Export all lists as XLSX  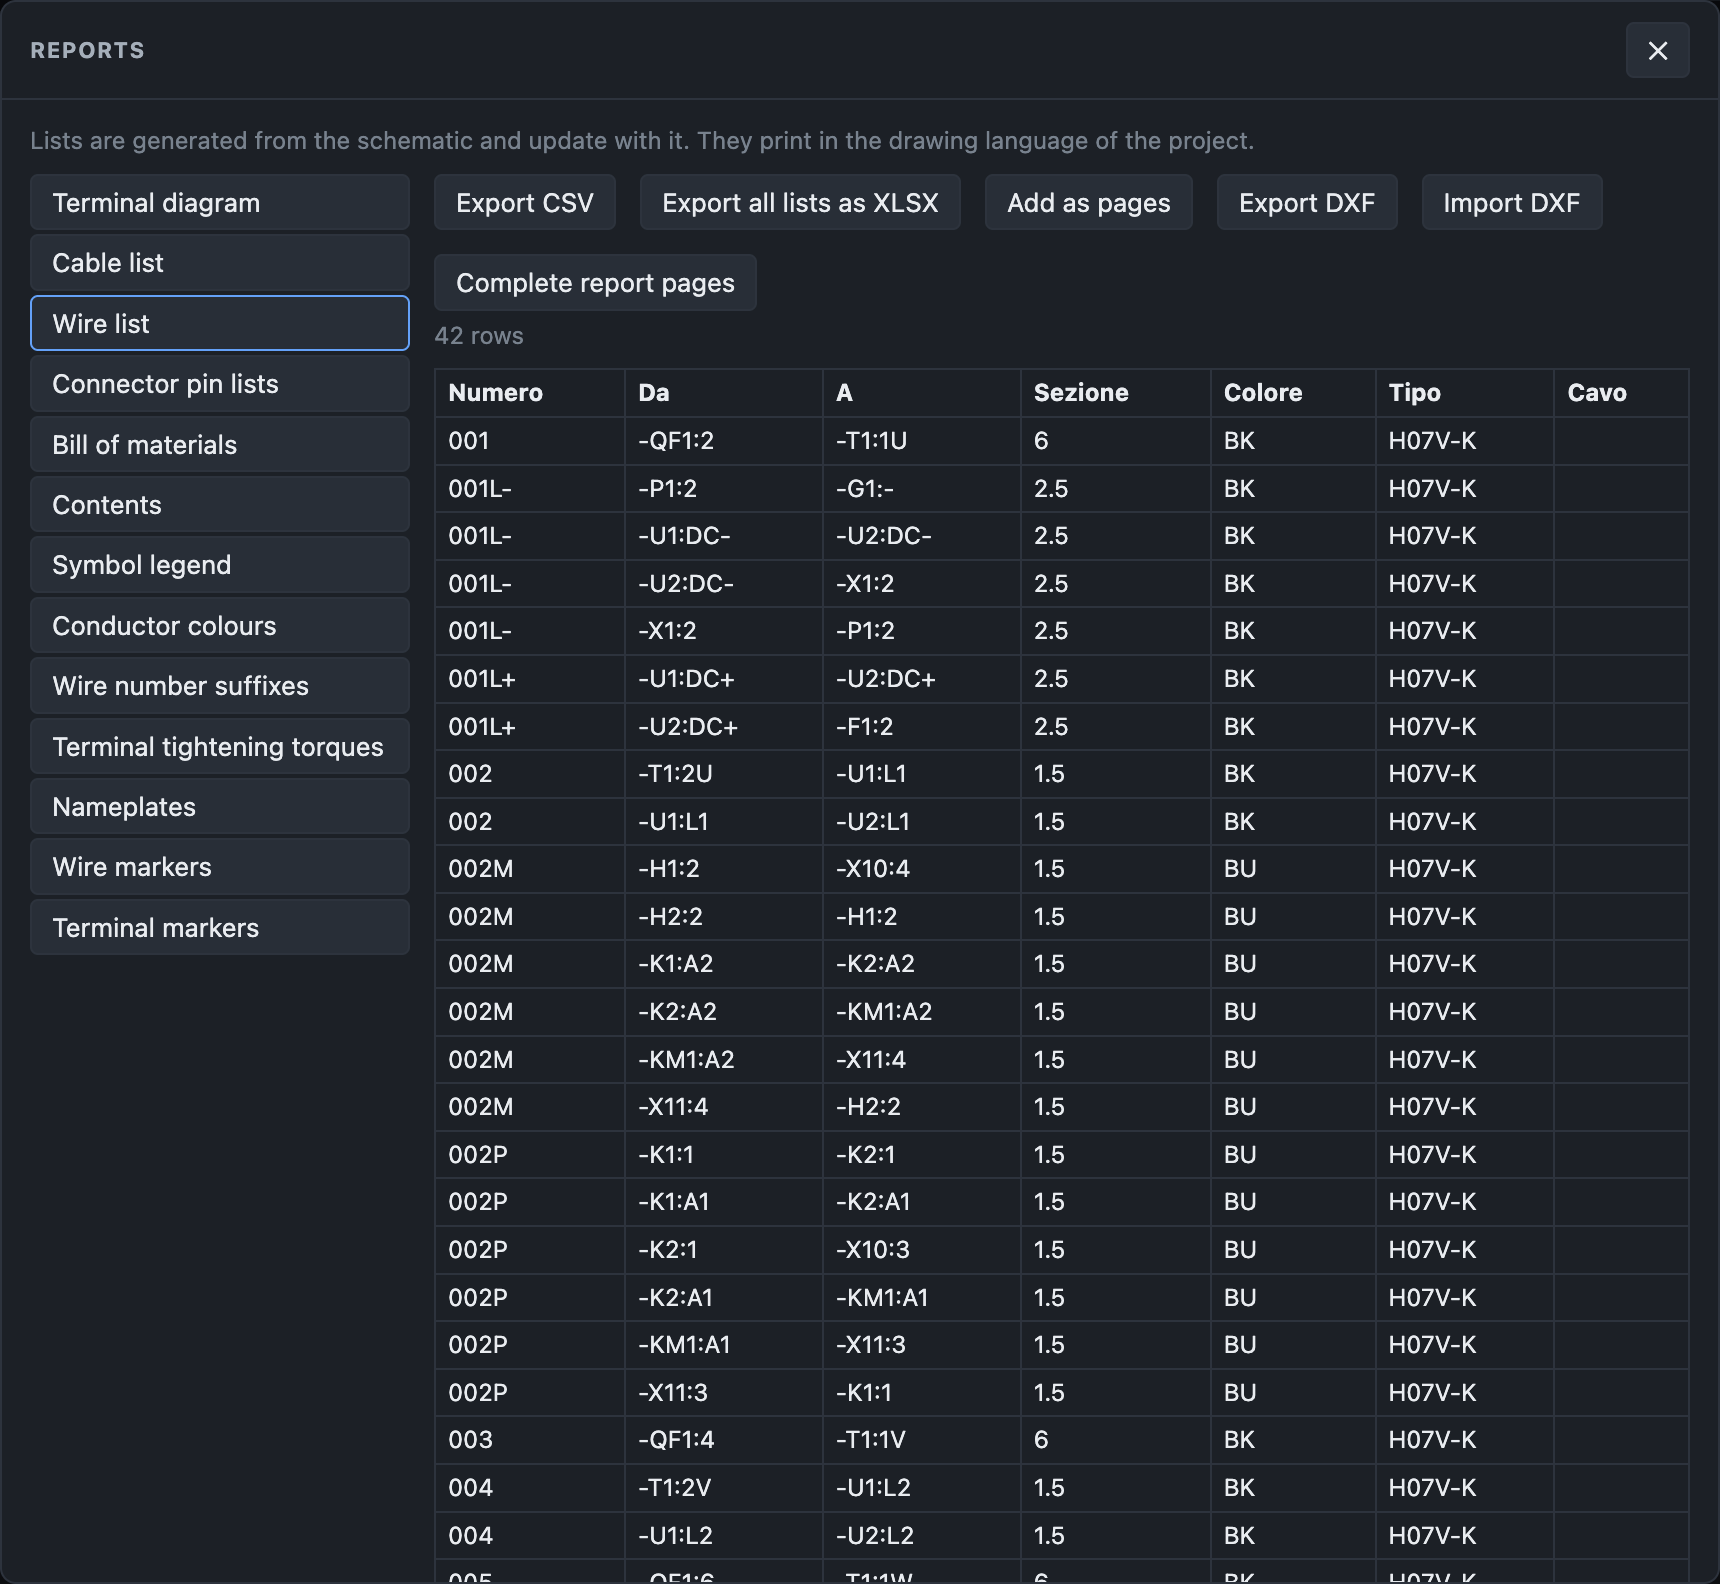pos(800,203)
